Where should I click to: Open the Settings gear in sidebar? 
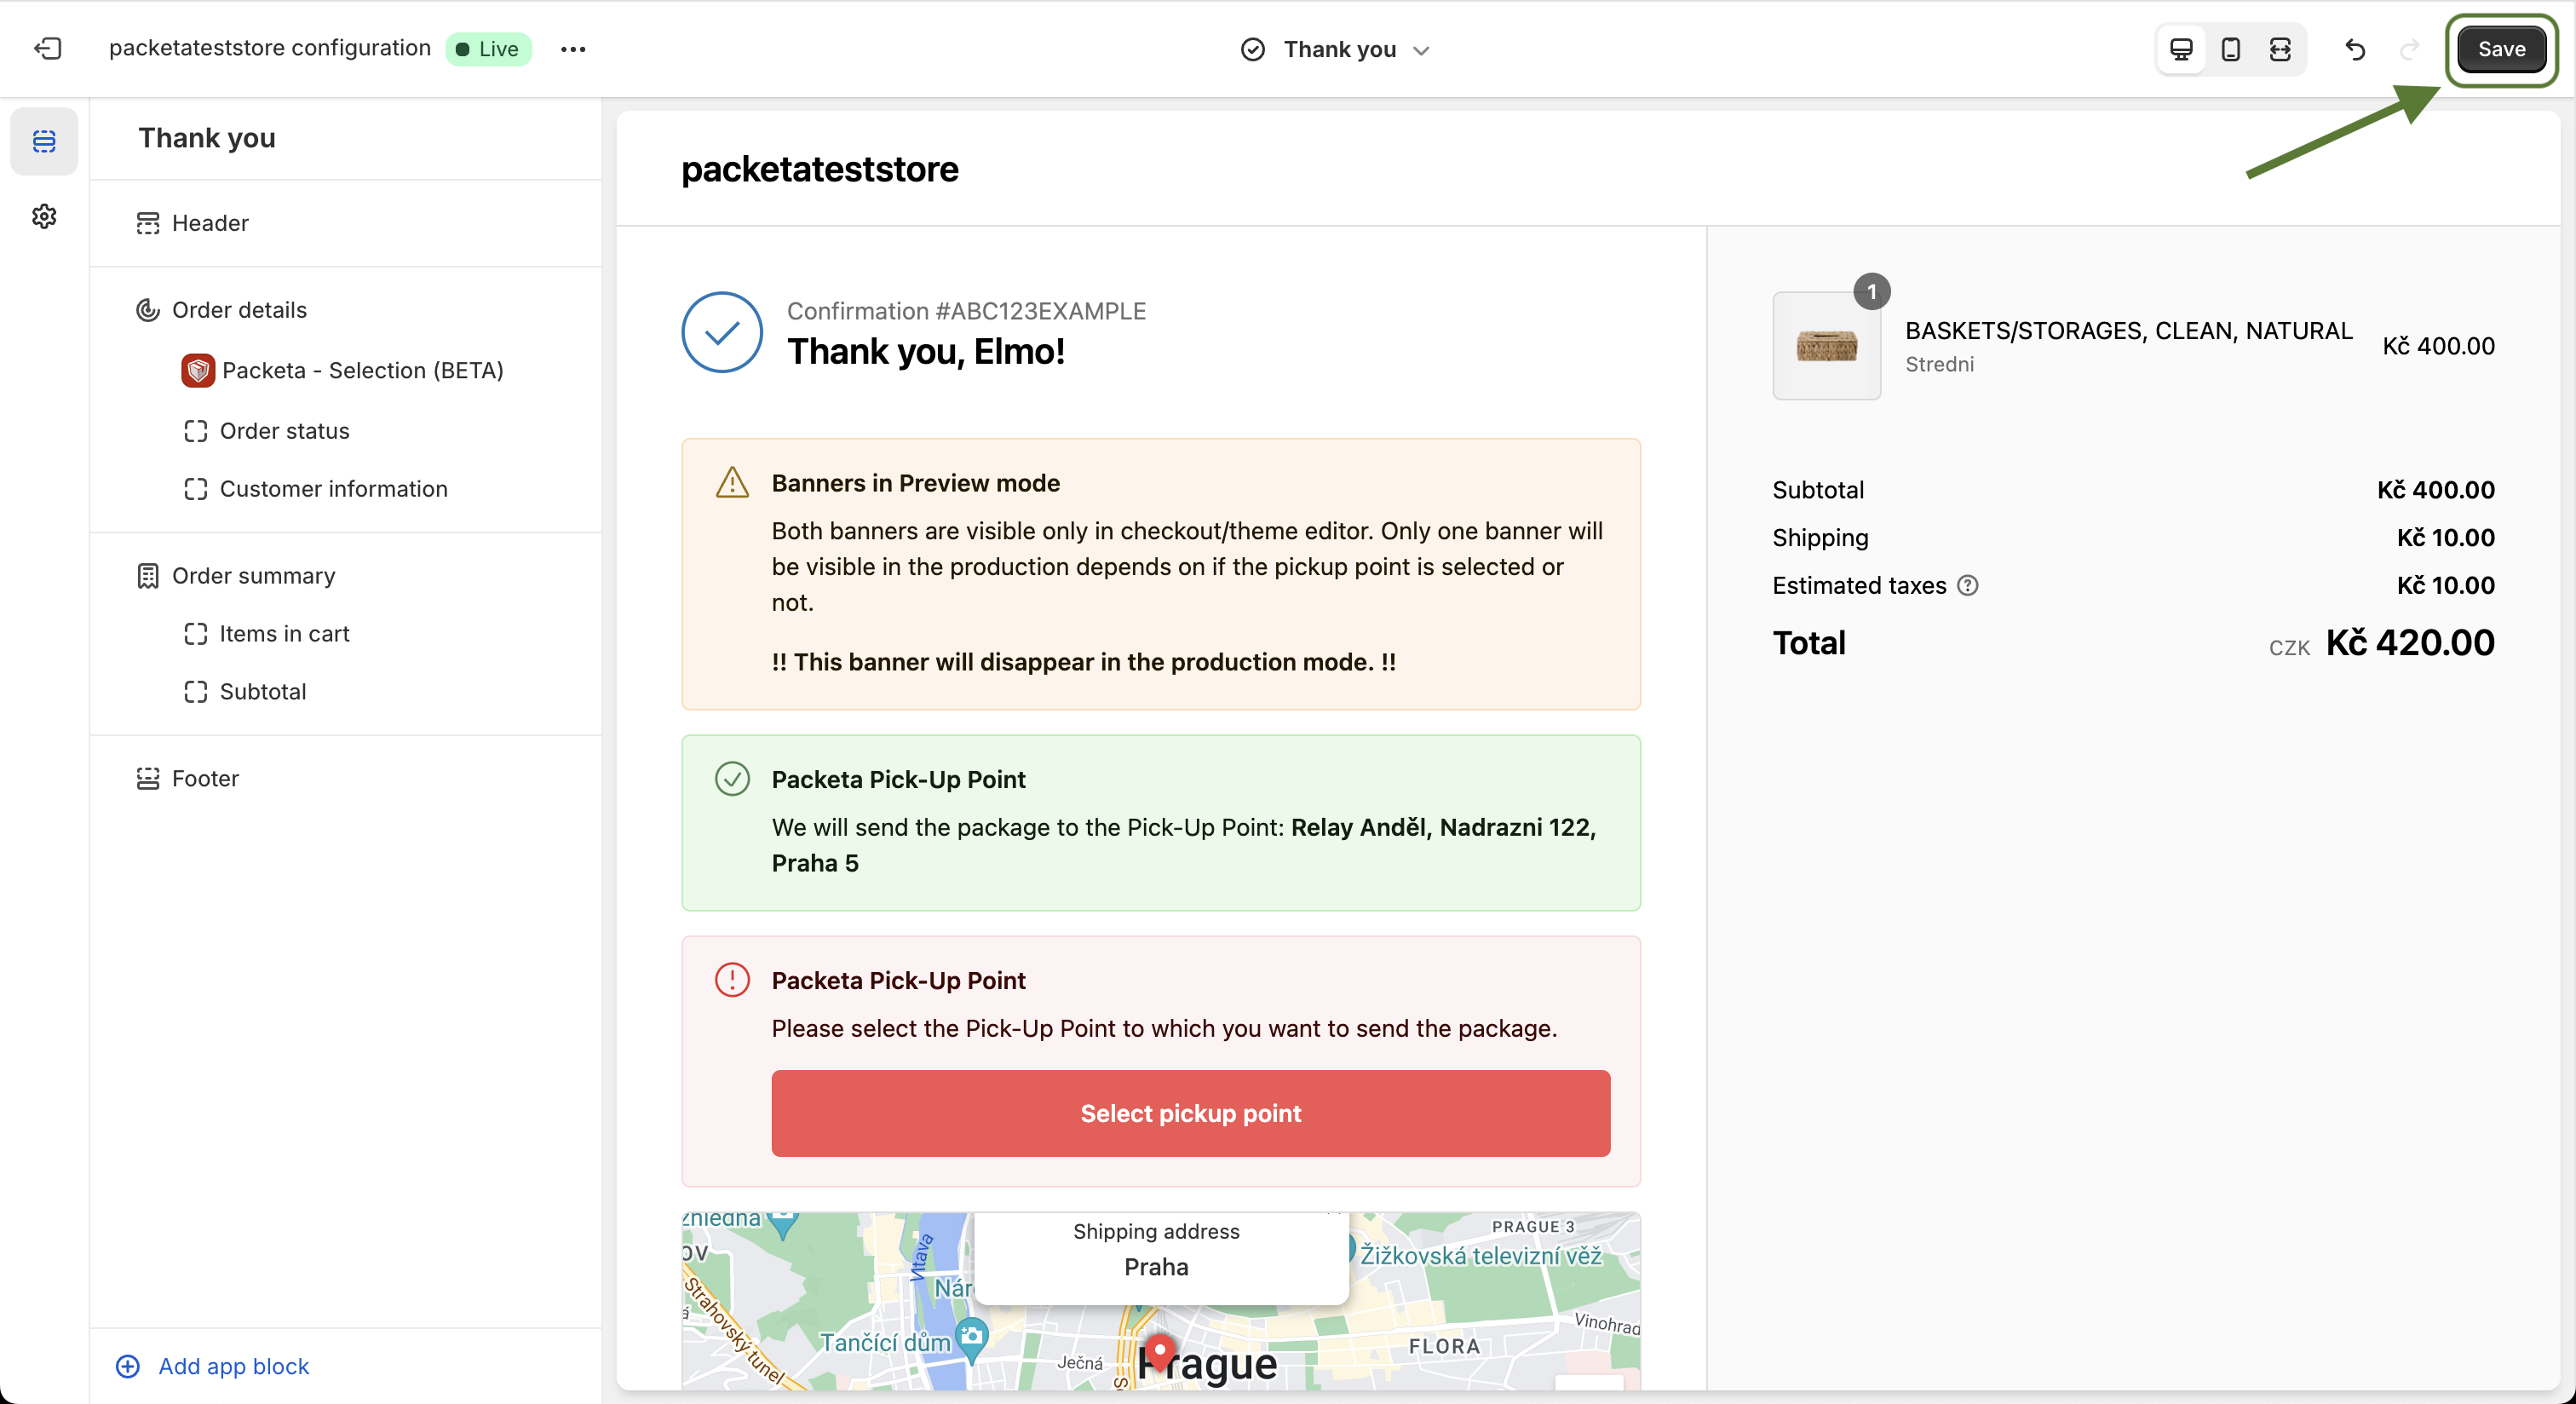[44, 216]
